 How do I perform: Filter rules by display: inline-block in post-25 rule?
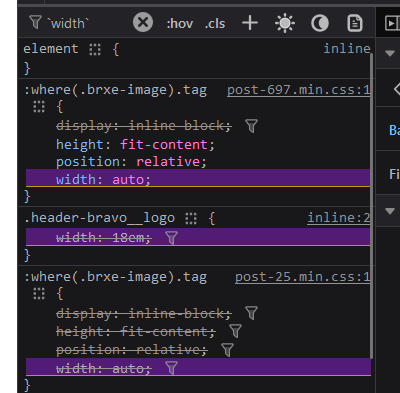tap(251, 313)
